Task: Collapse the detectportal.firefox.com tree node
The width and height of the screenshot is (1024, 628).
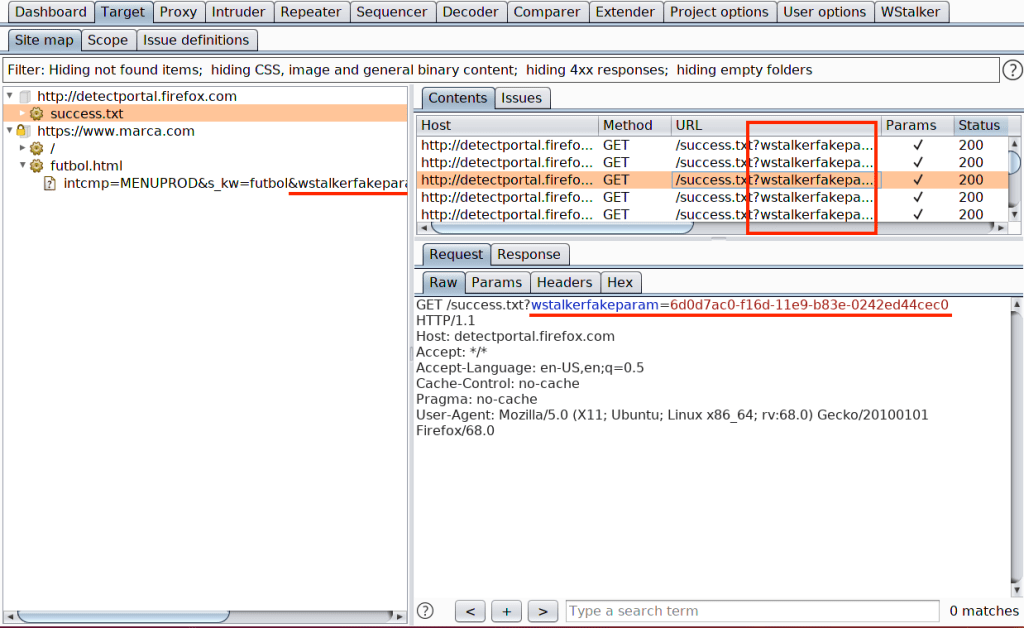Action: 10,97
